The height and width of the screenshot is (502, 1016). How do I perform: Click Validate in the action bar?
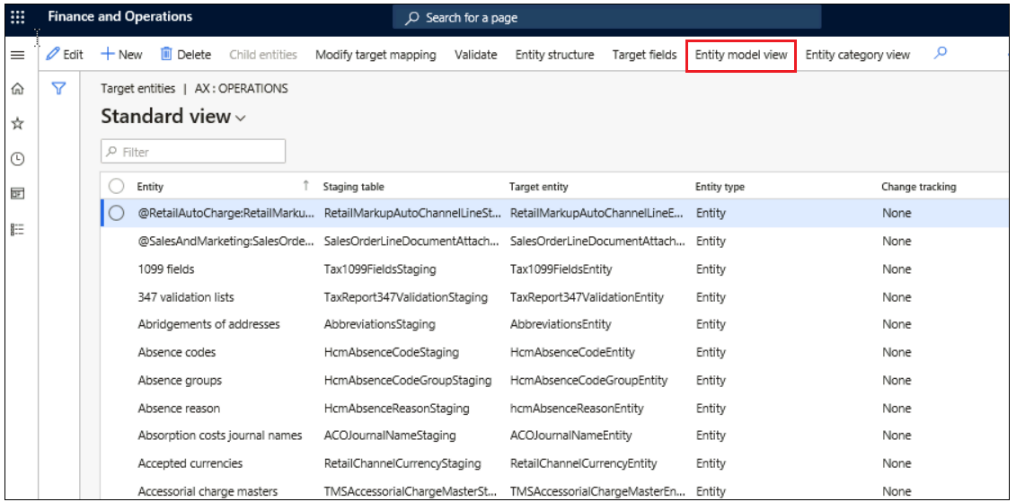coord(476,55)
